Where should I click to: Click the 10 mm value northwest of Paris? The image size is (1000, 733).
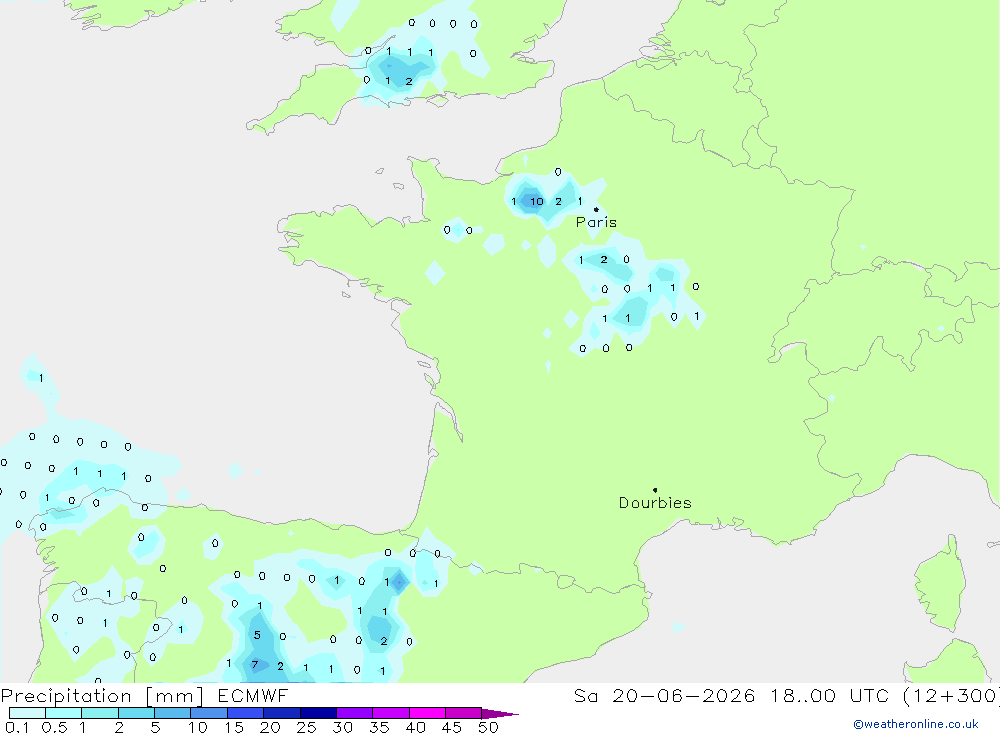537,202
